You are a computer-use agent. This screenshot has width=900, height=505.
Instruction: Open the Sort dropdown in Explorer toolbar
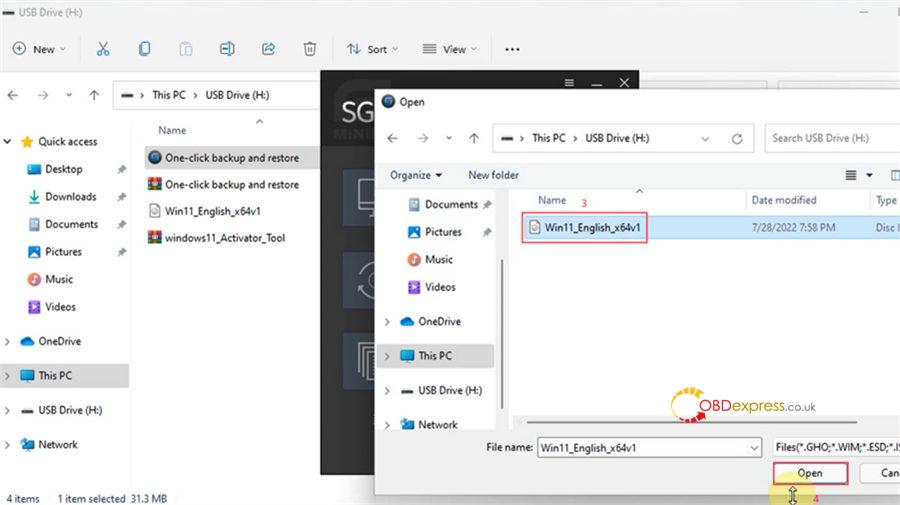(x=372, y=49)
